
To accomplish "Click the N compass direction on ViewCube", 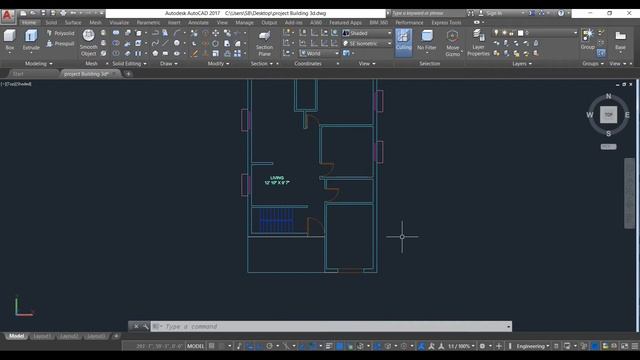I will (609, 96).
